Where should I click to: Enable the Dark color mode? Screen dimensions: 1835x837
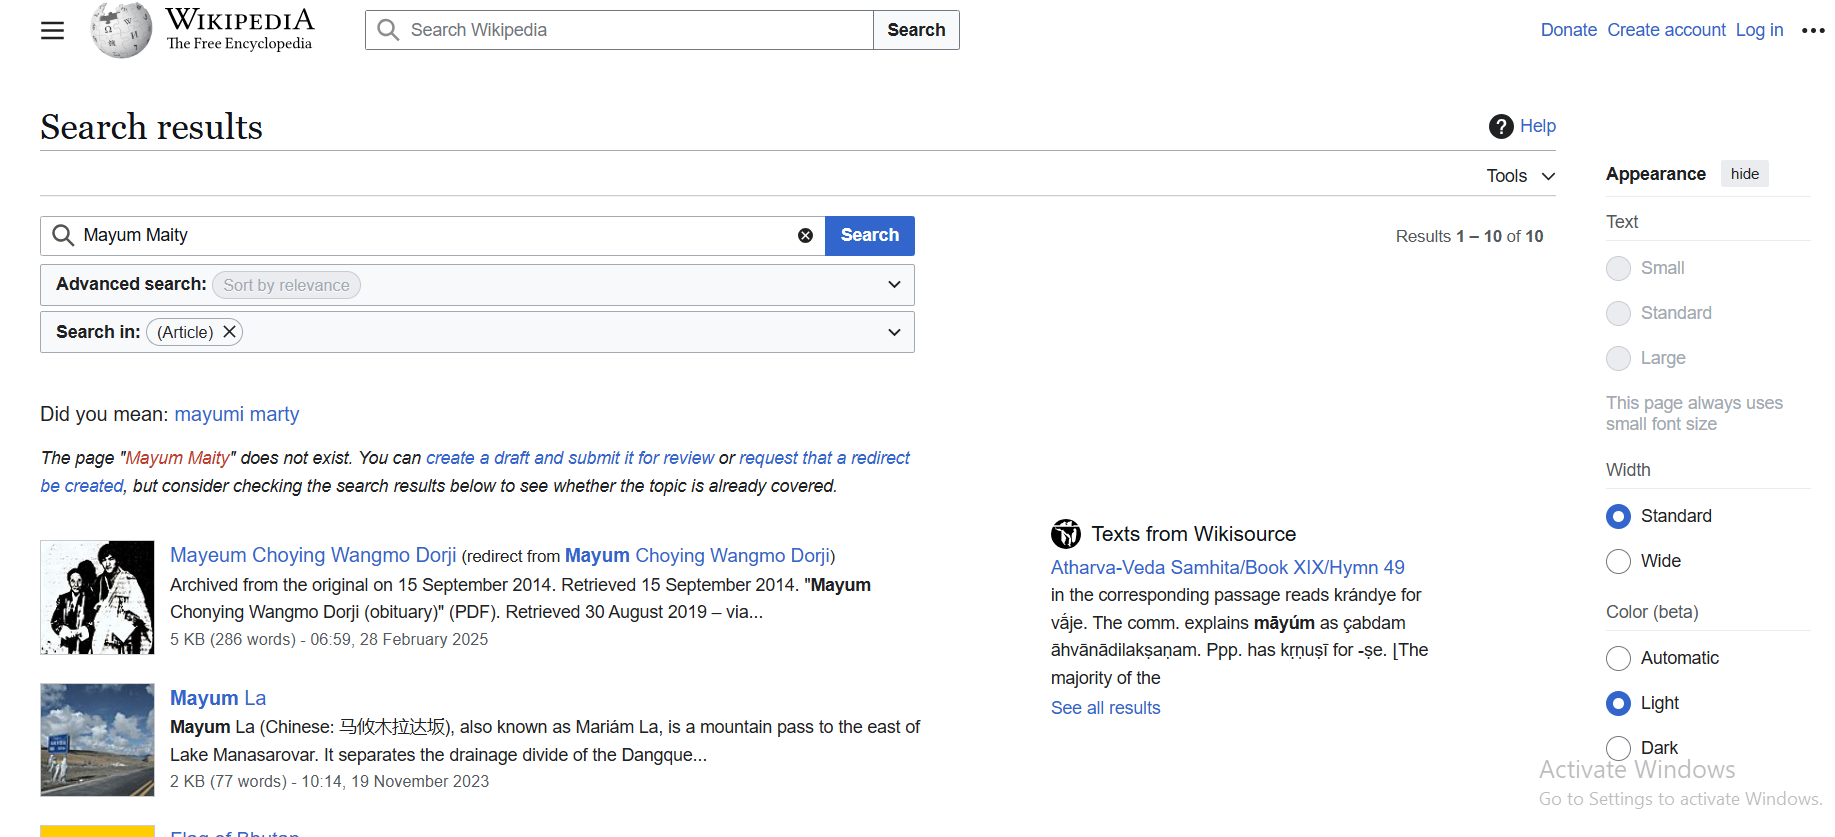coord(1618,748)
